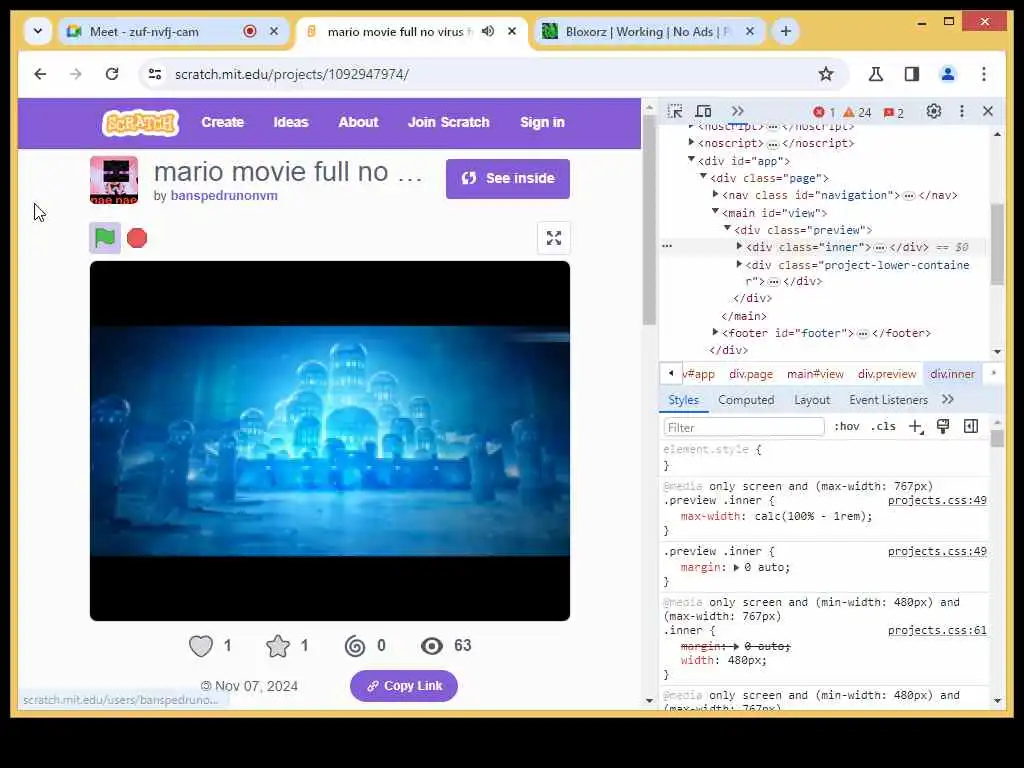Screen dimensions: 1024x768
Task: Click Sign in
Action: (542, 123)
